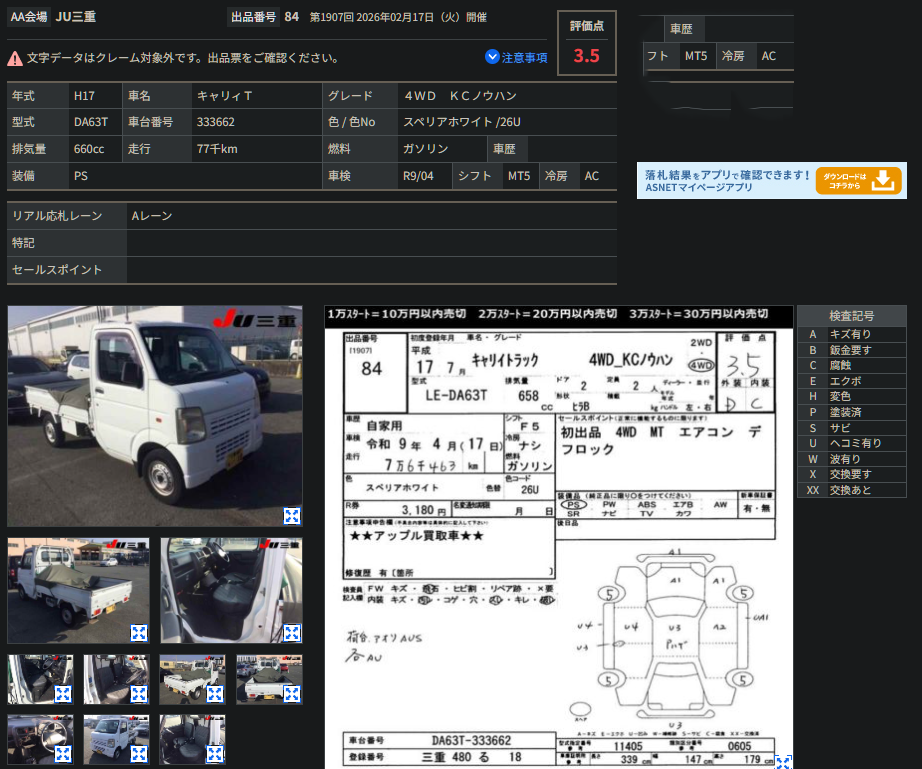This screenshot has height=769, width=922.
Task: Open the auction sheet document image
Action: (x=559, y=537)
